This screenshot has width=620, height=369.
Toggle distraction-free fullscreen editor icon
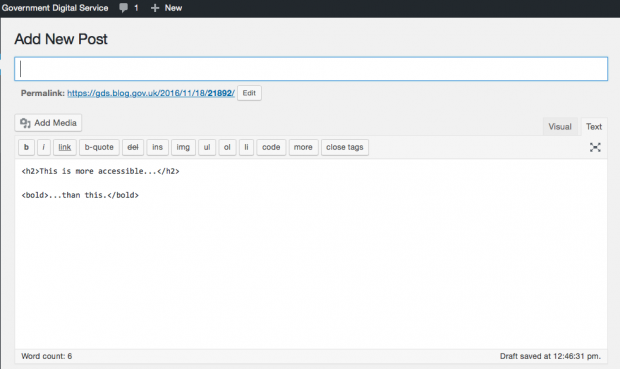point(595,147)
